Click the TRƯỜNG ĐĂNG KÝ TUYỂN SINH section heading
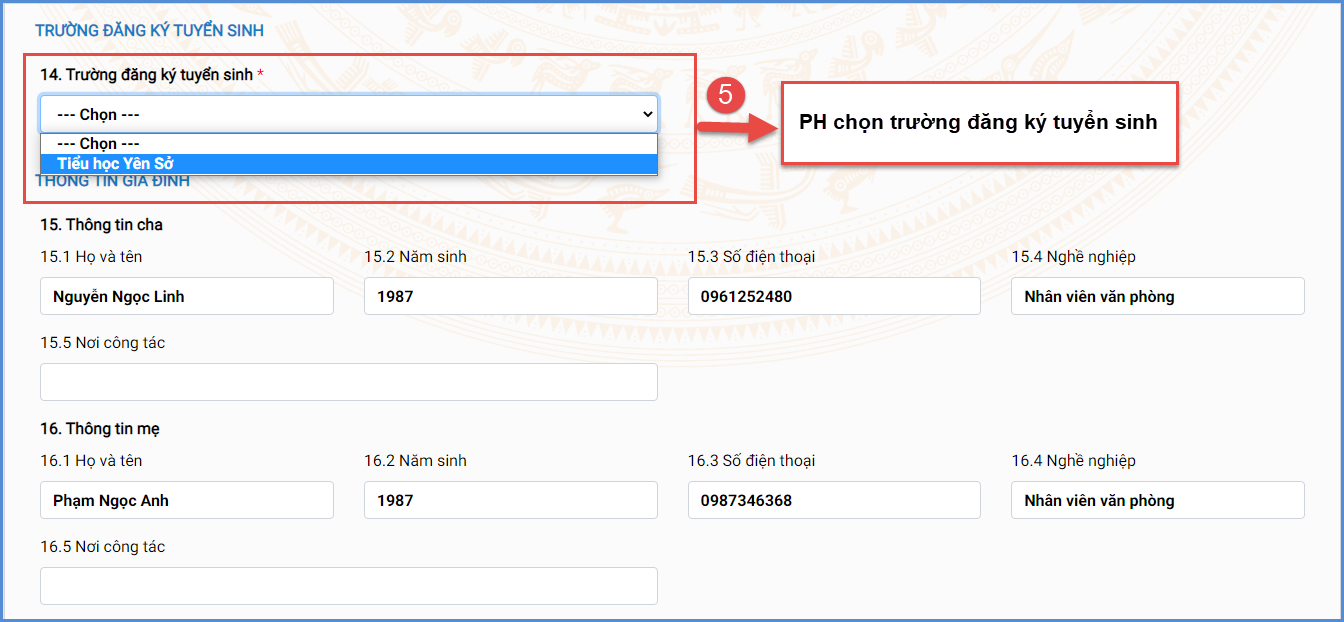 coord(149,31)
